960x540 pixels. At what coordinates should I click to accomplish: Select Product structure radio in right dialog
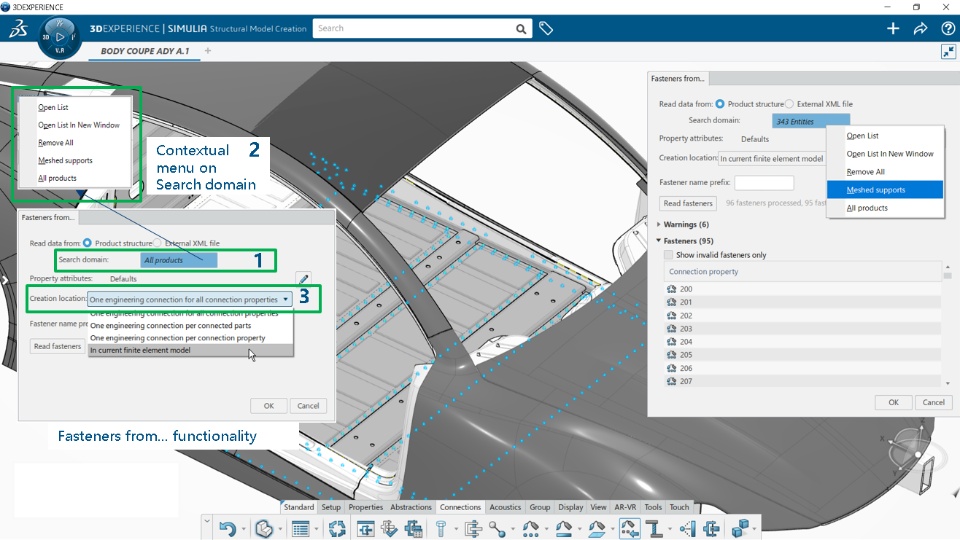coord(720,104)
